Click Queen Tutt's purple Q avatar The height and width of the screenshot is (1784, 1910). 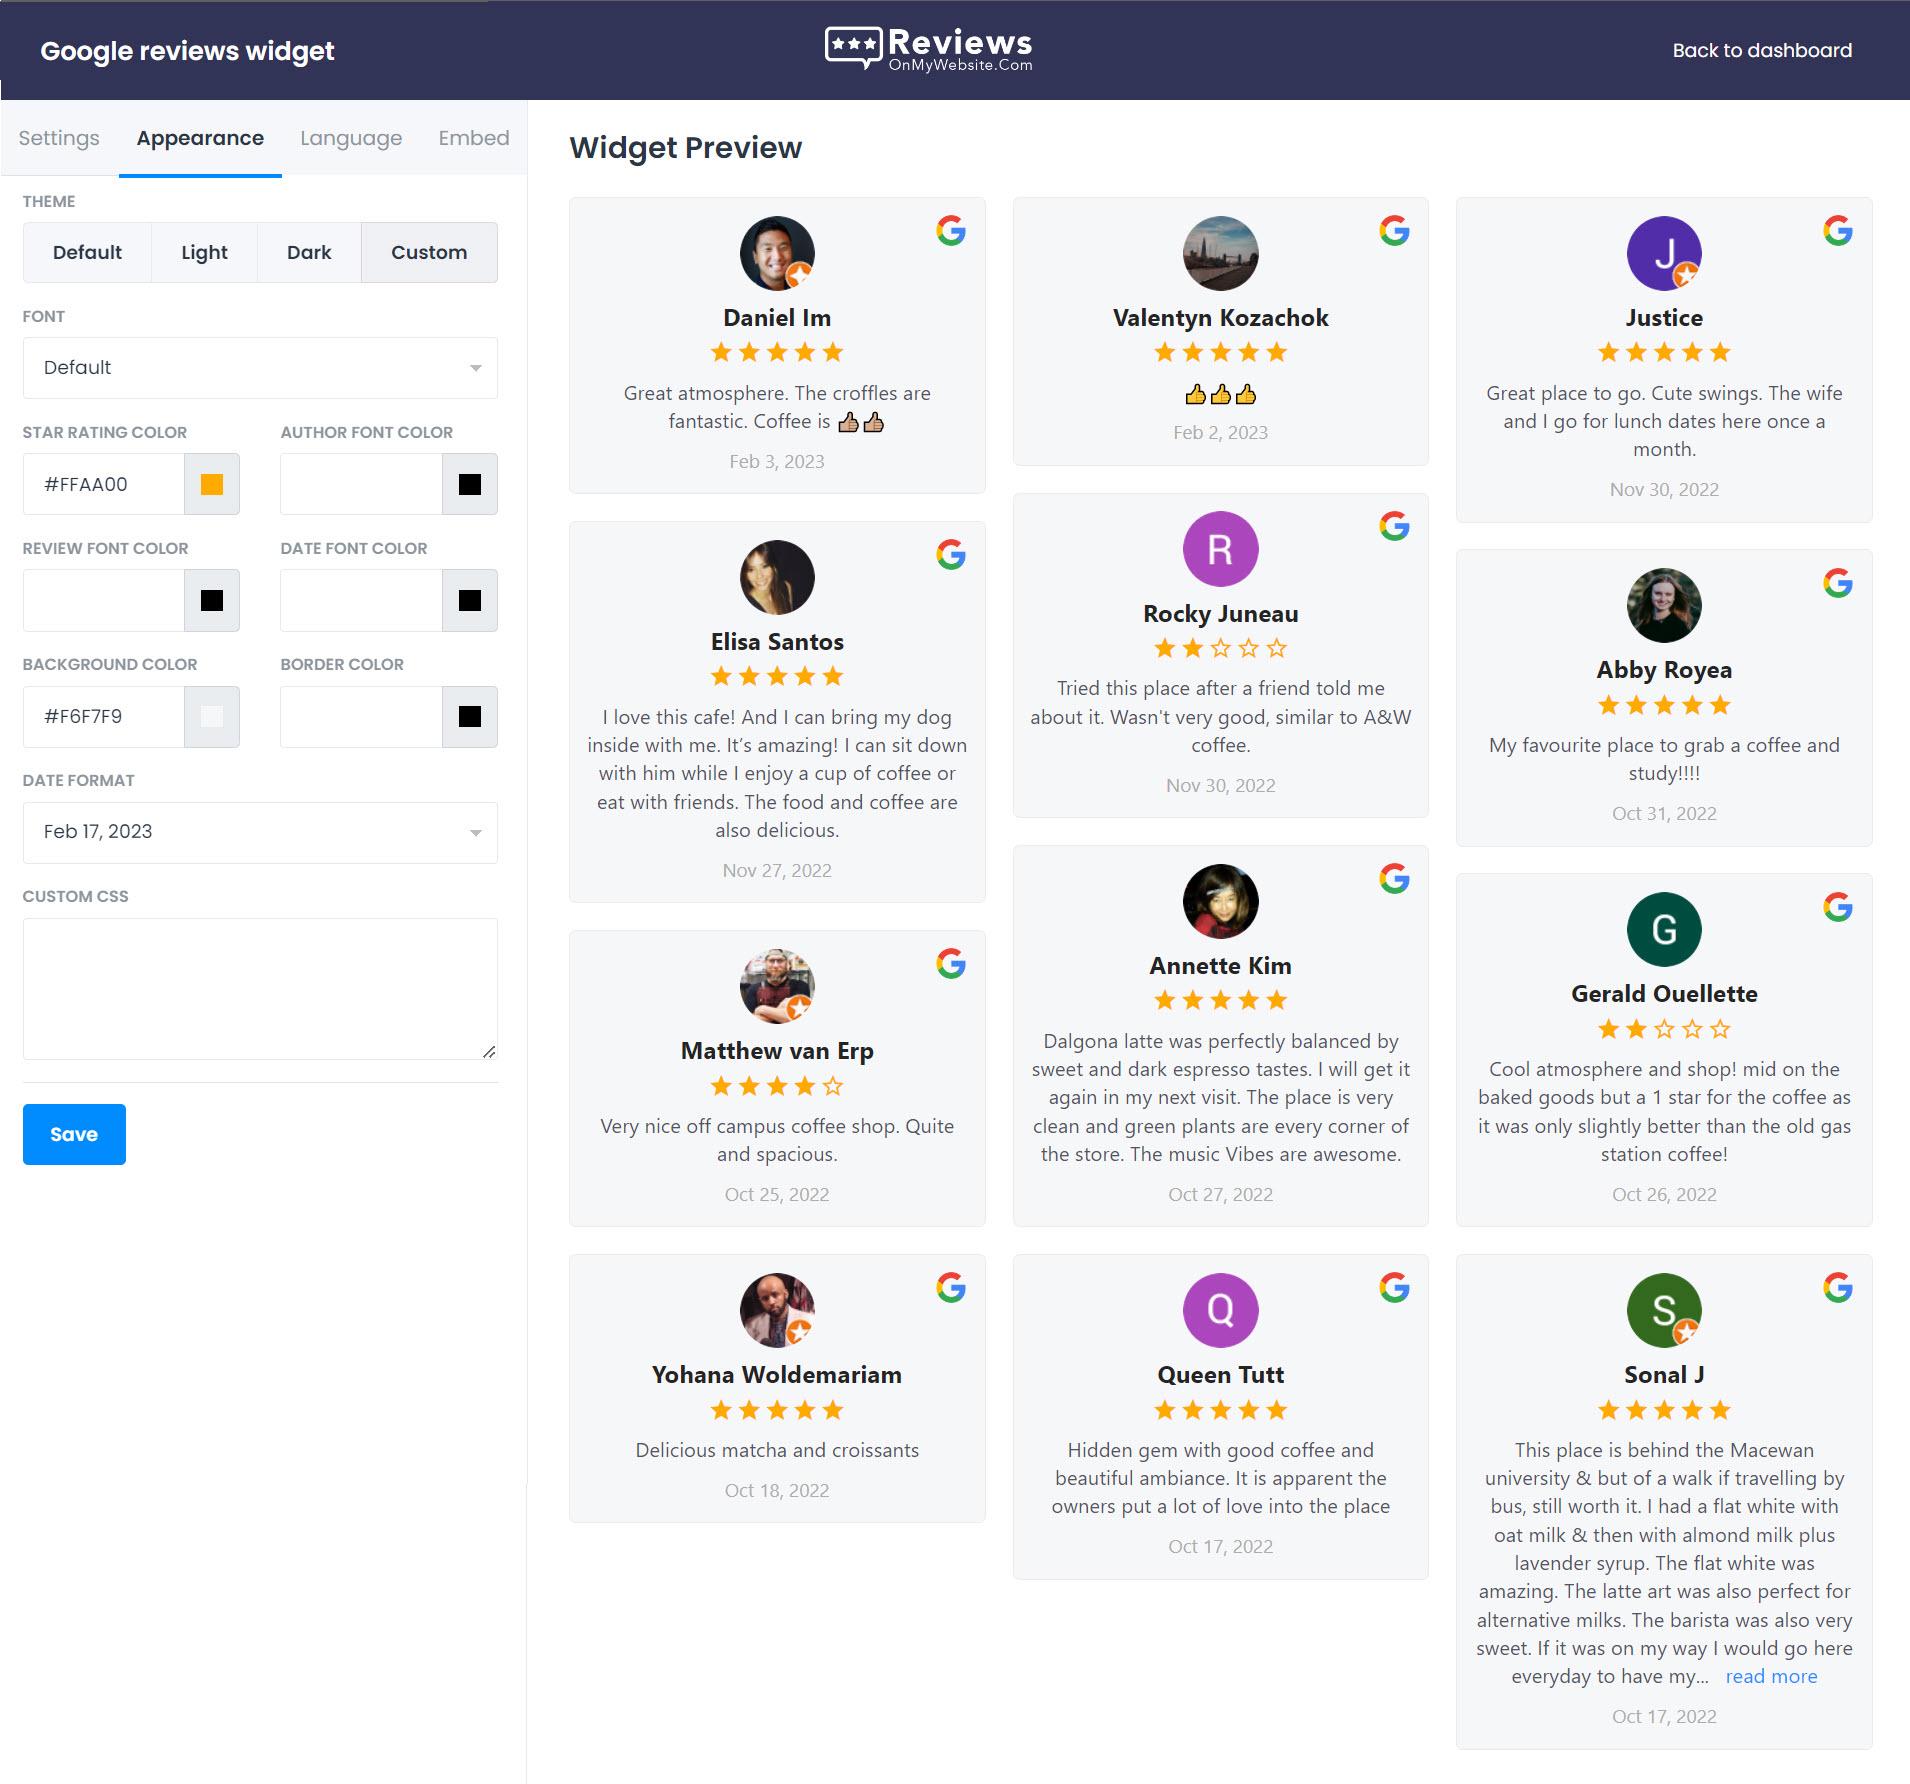coord(1220,1310)
